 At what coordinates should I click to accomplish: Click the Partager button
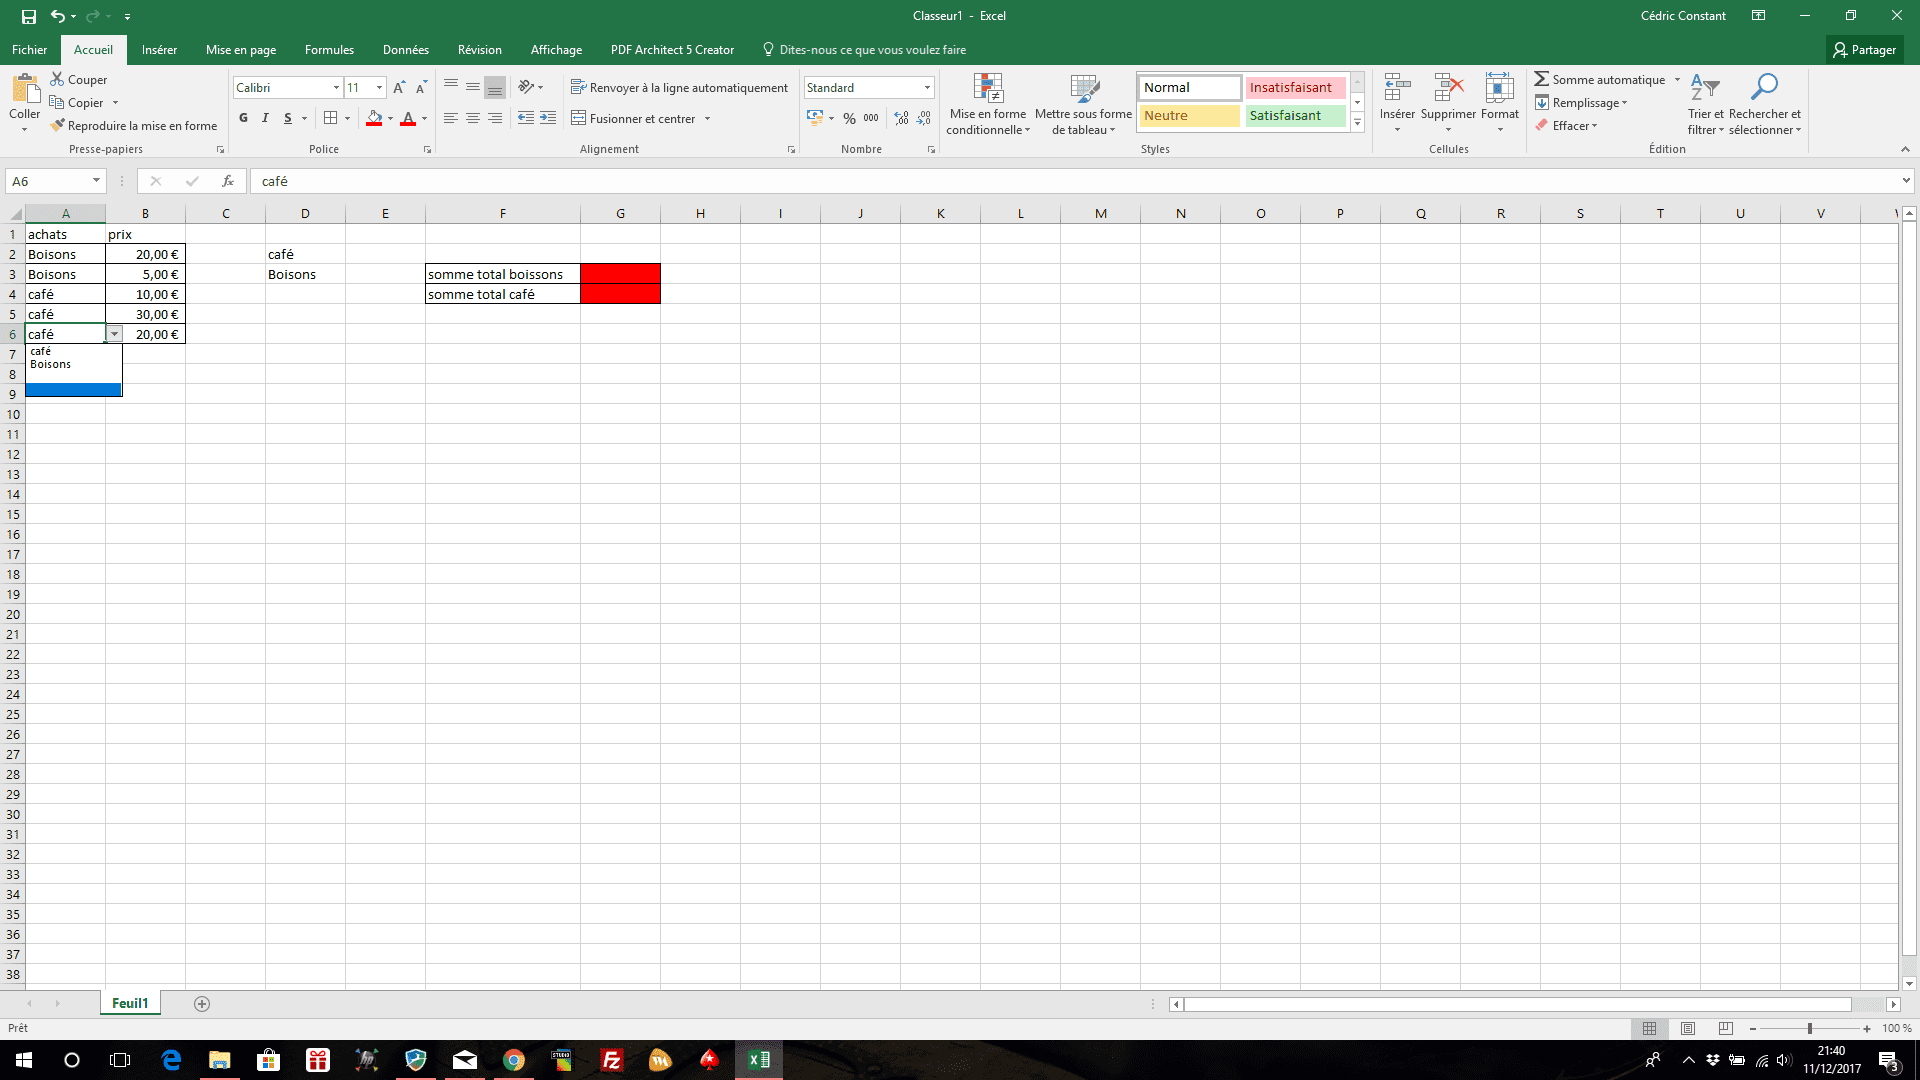click(1864, 50)
